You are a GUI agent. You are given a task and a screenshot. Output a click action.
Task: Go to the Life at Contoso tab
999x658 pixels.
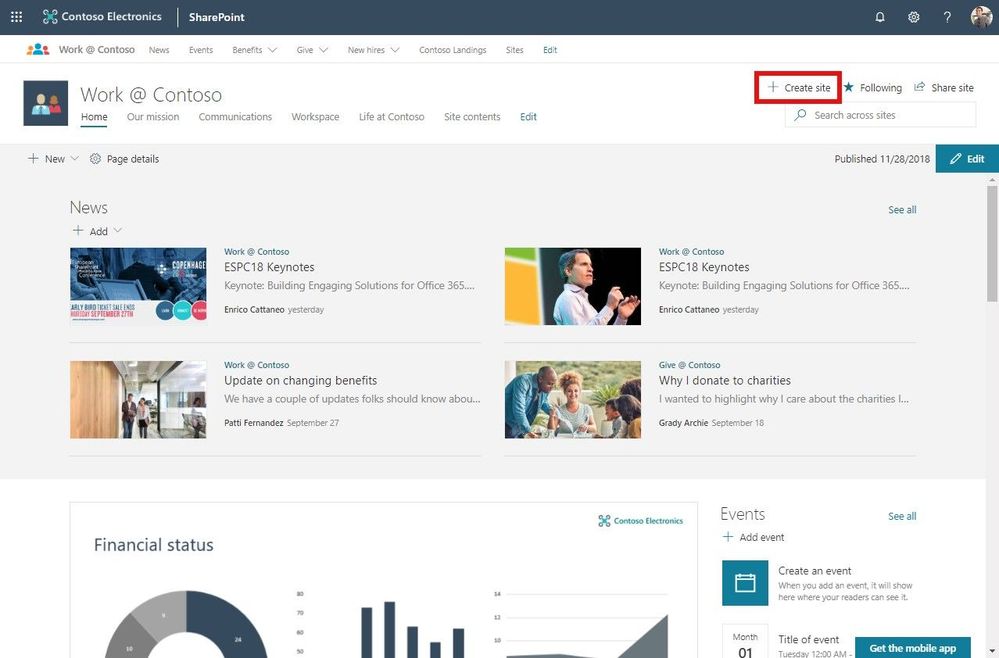click(391, 117)
